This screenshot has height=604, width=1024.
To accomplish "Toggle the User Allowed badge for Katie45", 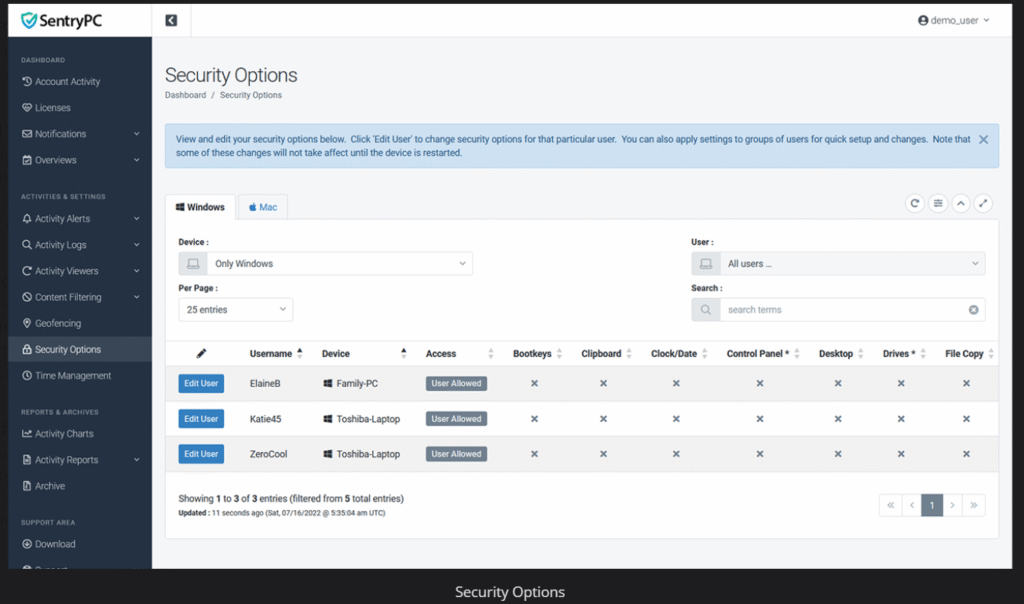I will [456, 418].
